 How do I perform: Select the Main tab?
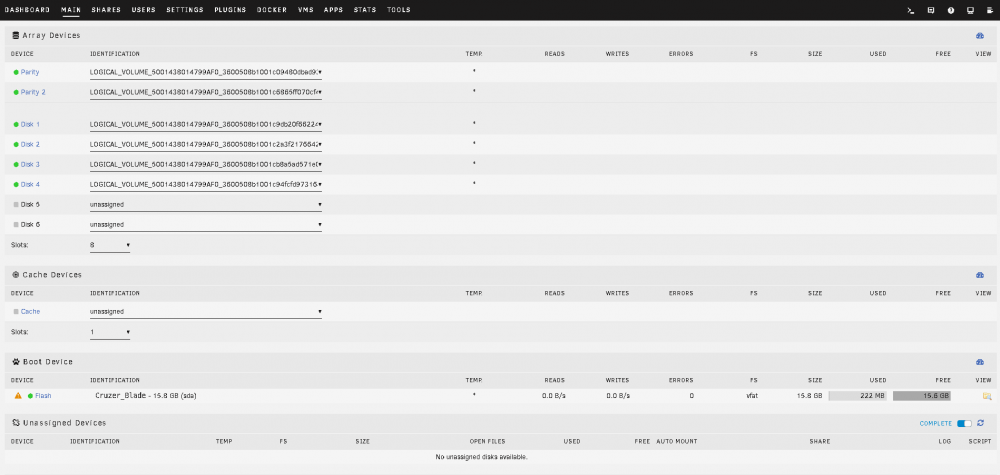point(71,10)
